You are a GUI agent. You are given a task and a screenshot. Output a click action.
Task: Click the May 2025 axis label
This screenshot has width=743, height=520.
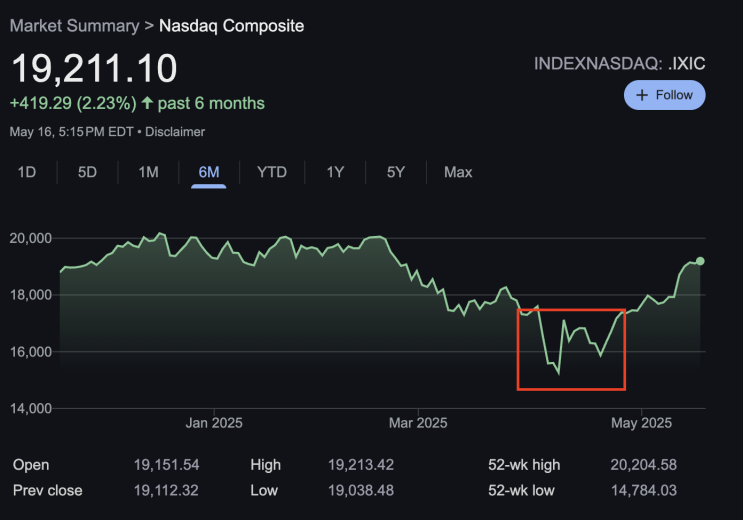click(x=641, y=424)
